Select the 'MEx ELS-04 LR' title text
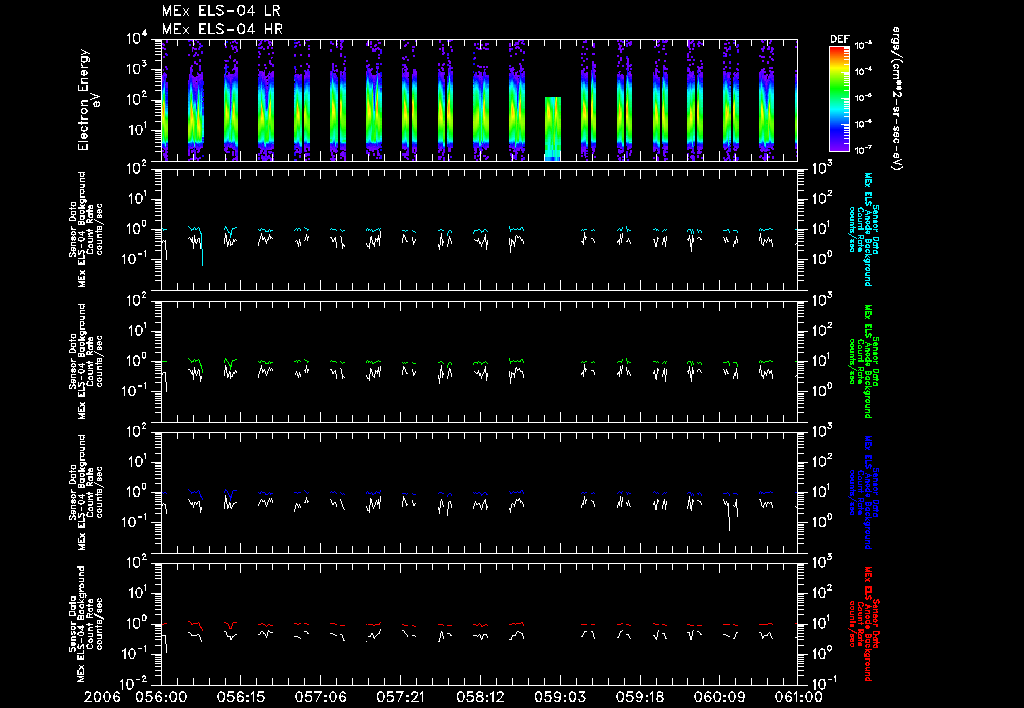 pos(221,11)
